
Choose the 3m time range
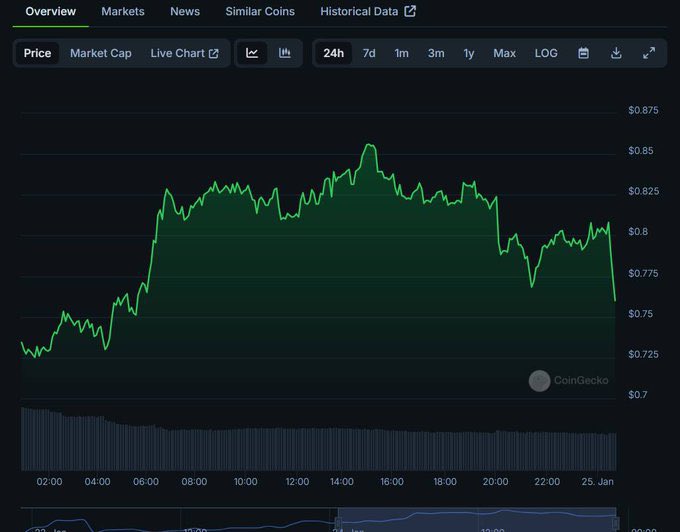pyautogui.click(x=436, y=53)
